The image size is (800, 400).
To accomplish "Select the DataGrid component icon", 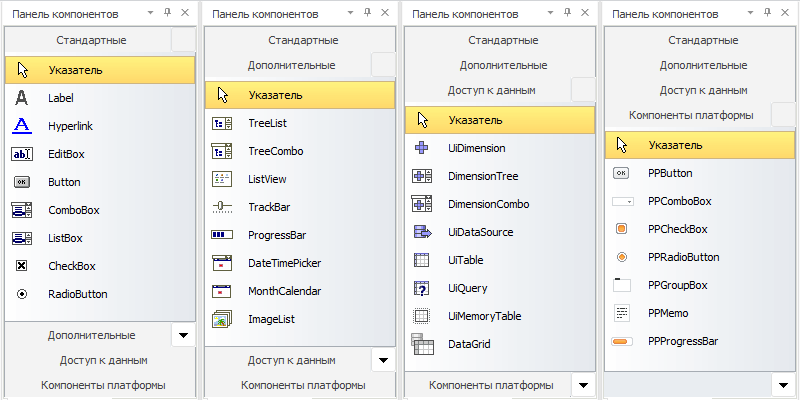I will coord(422,345).
